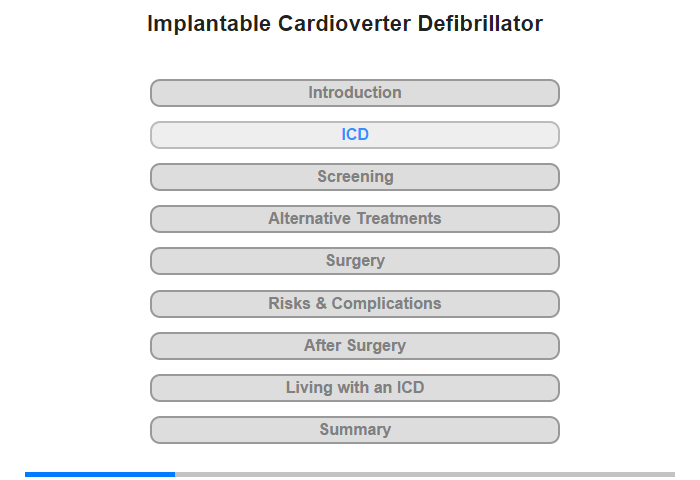Viewport: 700px width, 480px height.
Task: Click the gray unfilled portion of progress bar
Action: [x=425, y=474]
